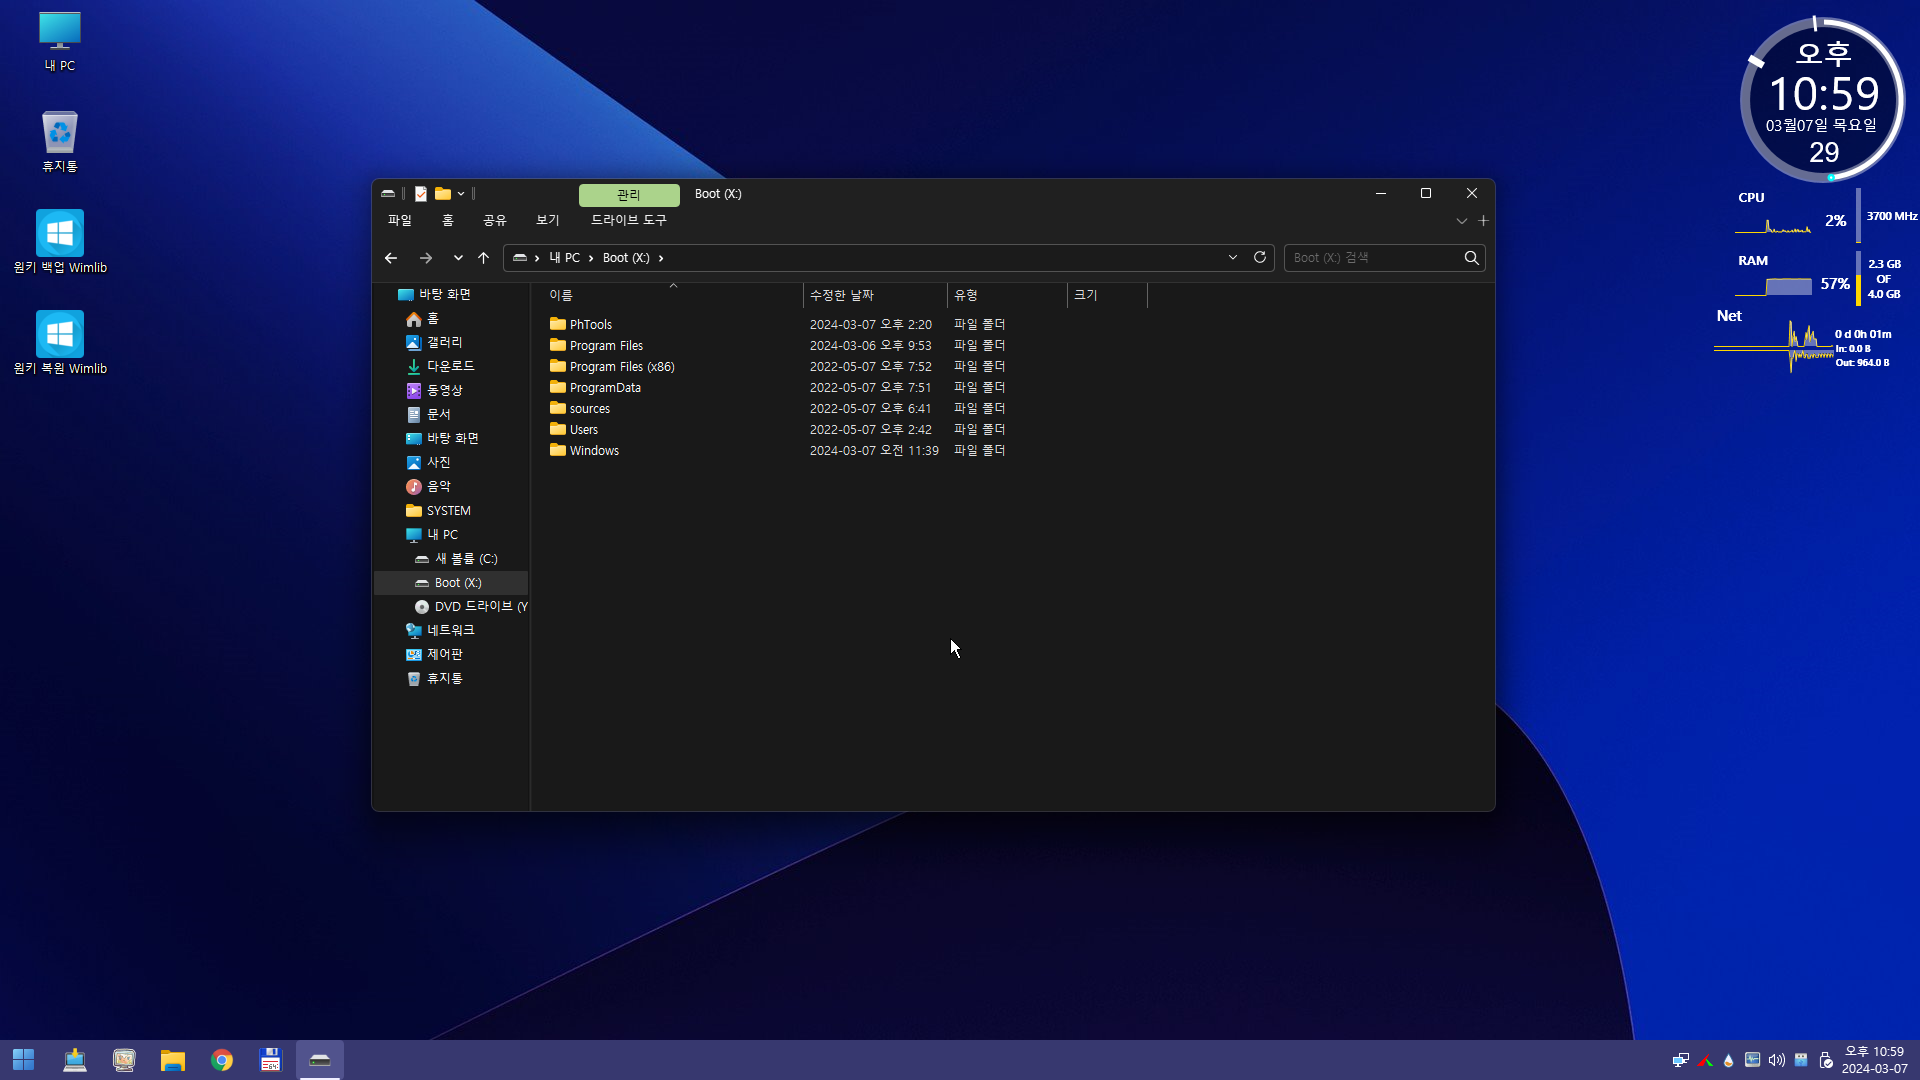Launch Chrome from the taskbar
This screenshot has height=1080, width=1920.
(222, 1060)
